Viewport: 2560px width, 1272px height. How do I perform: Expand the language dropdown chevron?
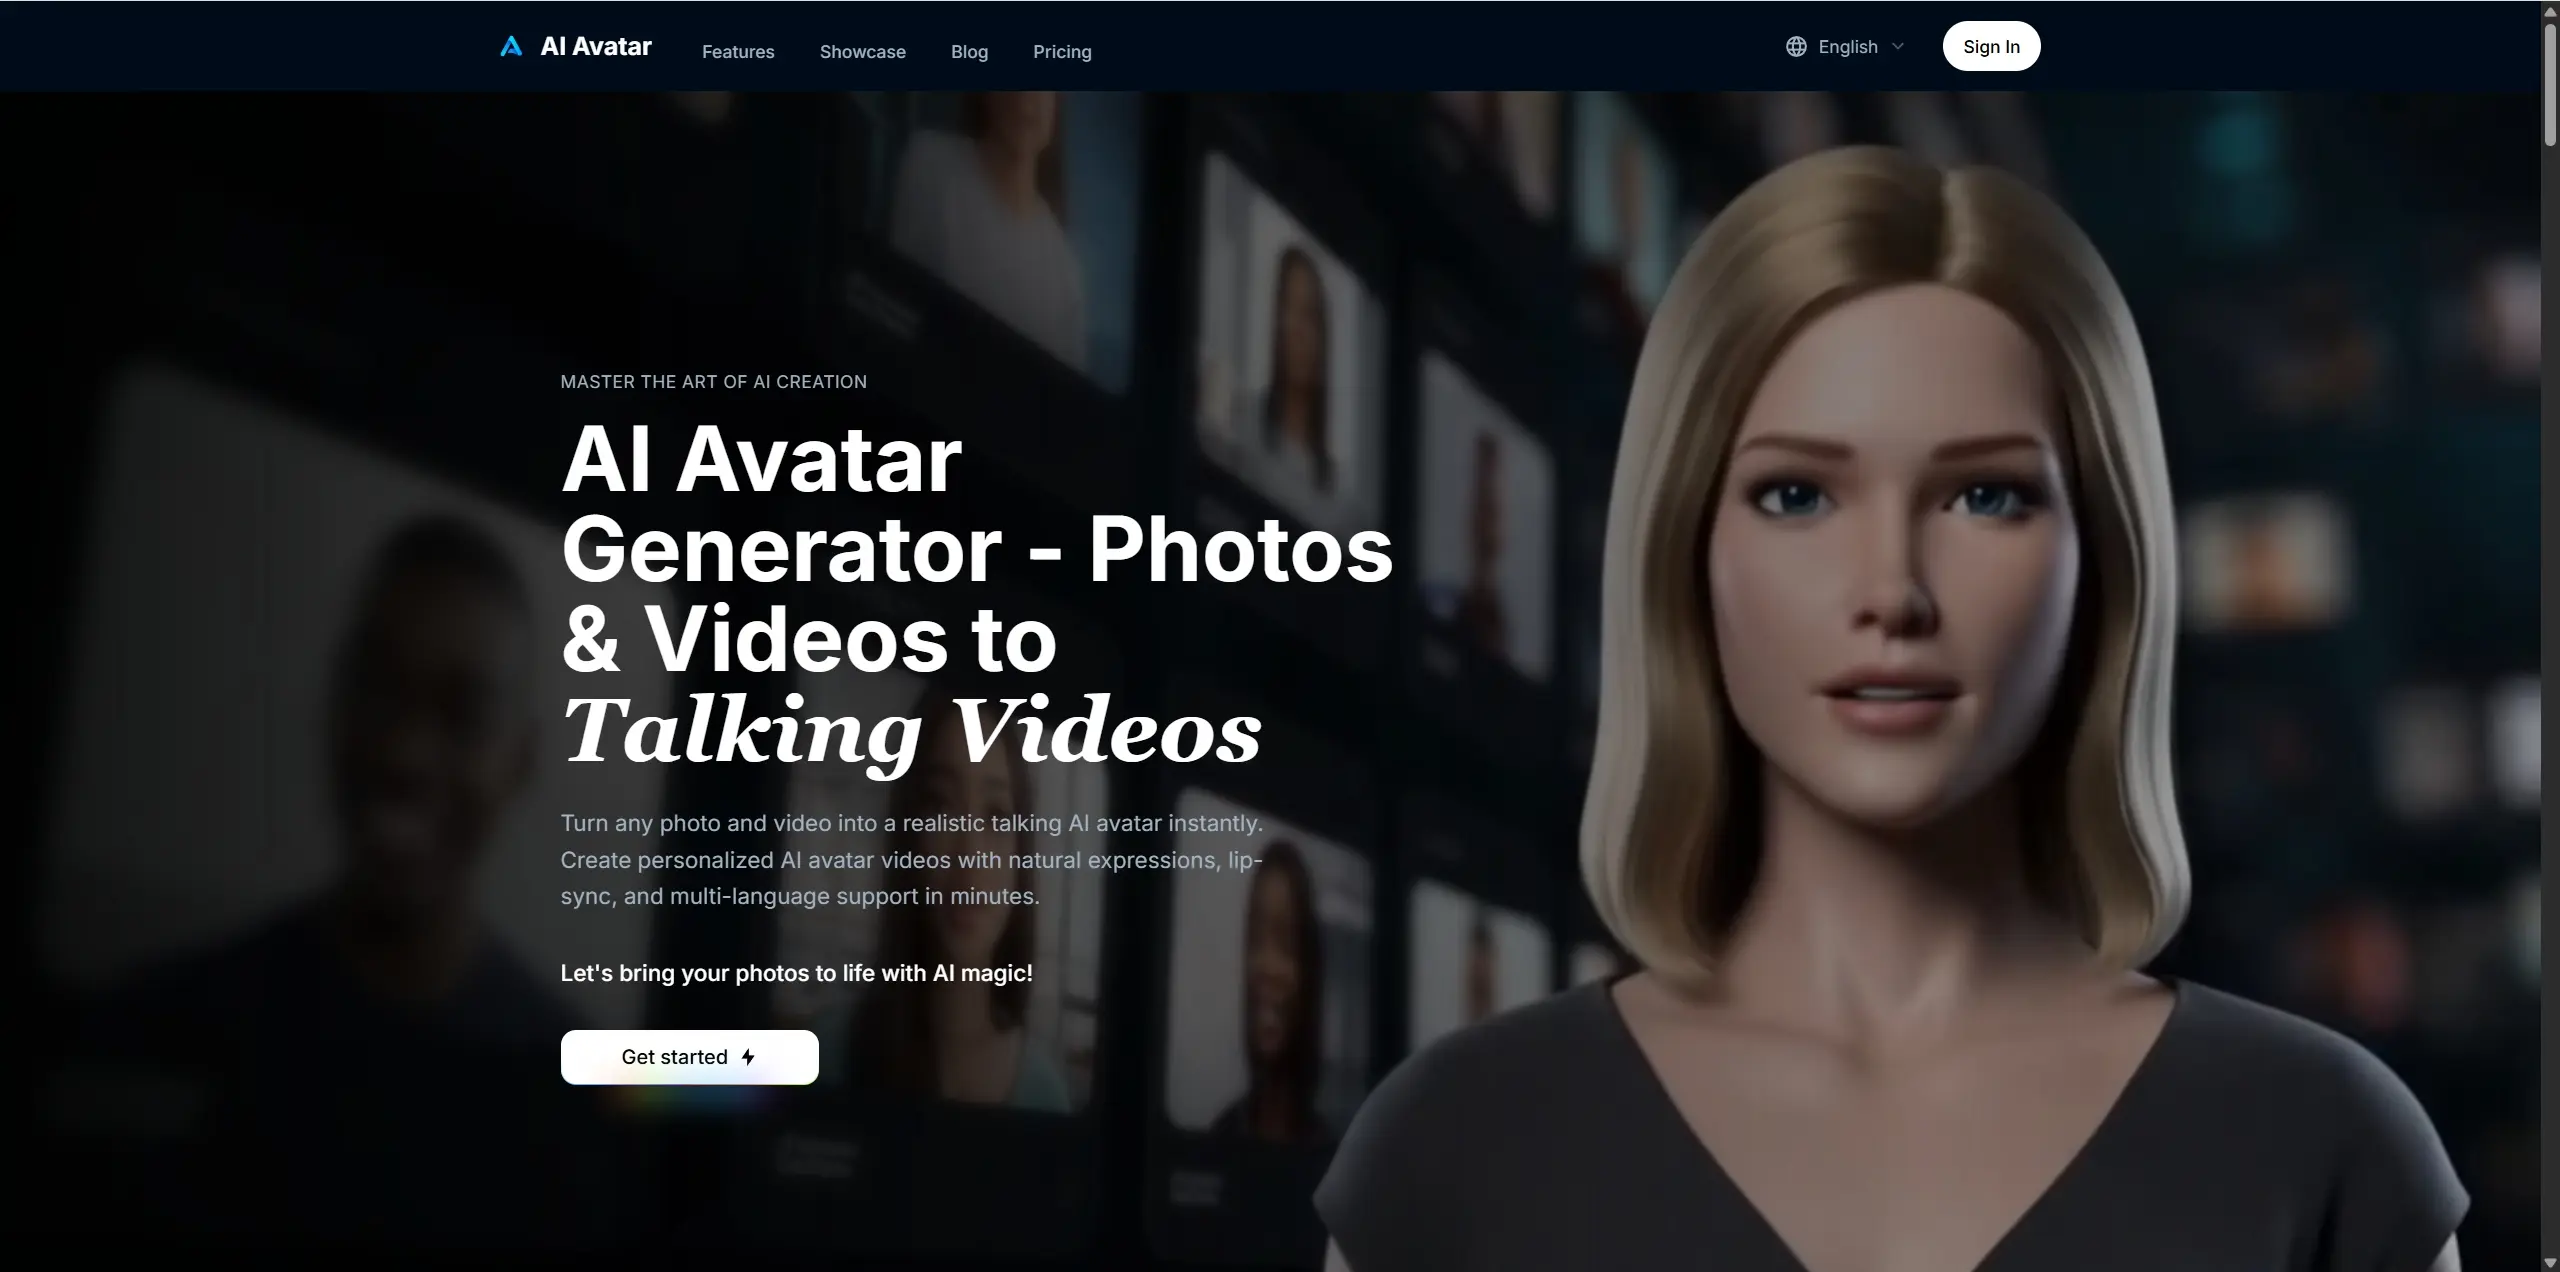pos(1898,46)
